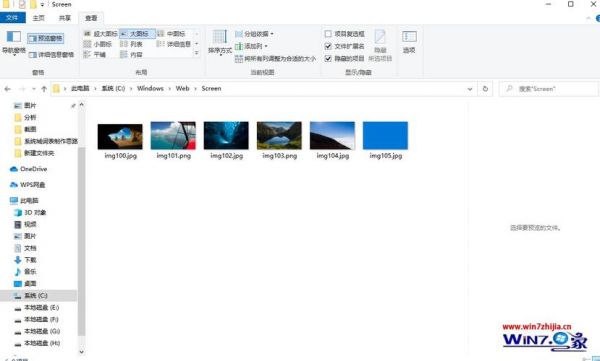This screenshot has height=361, width=600.
Task: Open the 排序方式 sort by menu
Action: point(220,43)
